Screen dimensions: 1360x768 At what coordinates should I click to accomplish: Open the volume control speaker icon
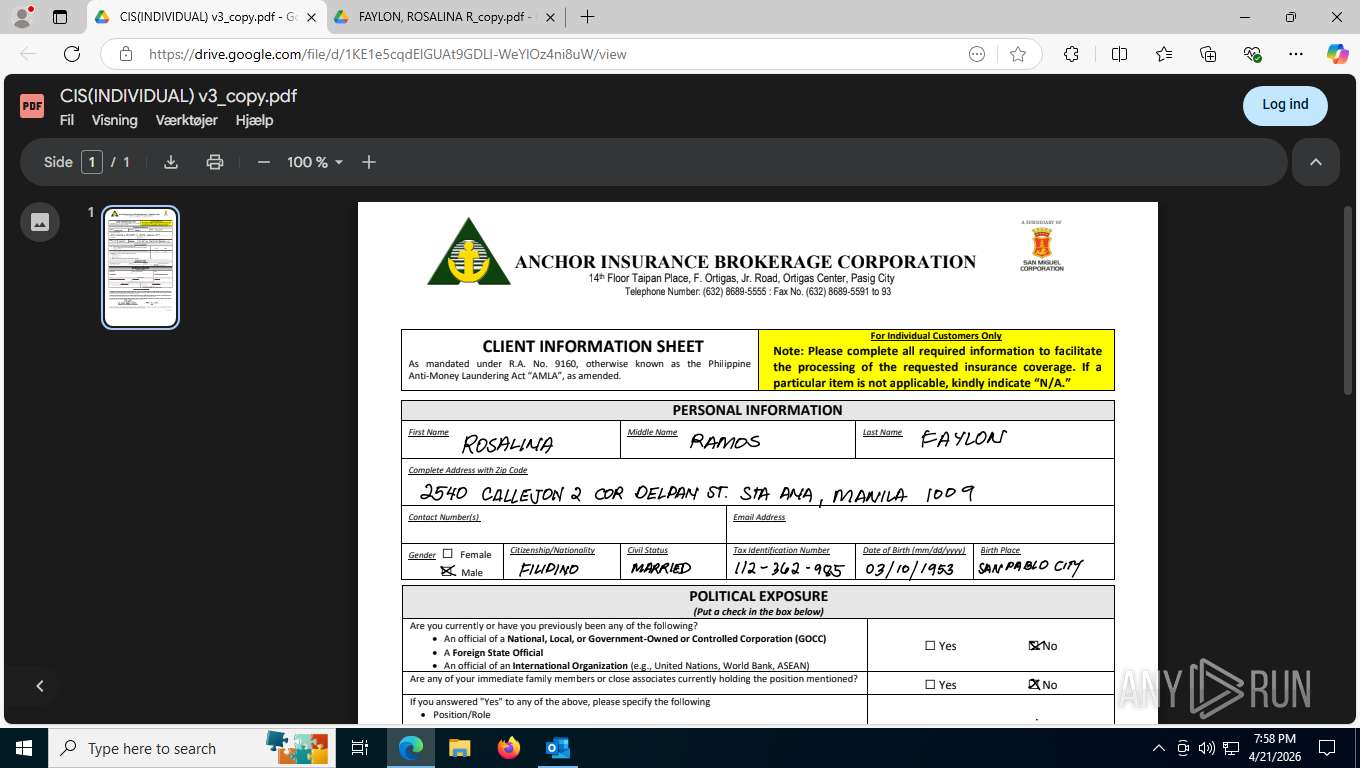[1207, 748]
